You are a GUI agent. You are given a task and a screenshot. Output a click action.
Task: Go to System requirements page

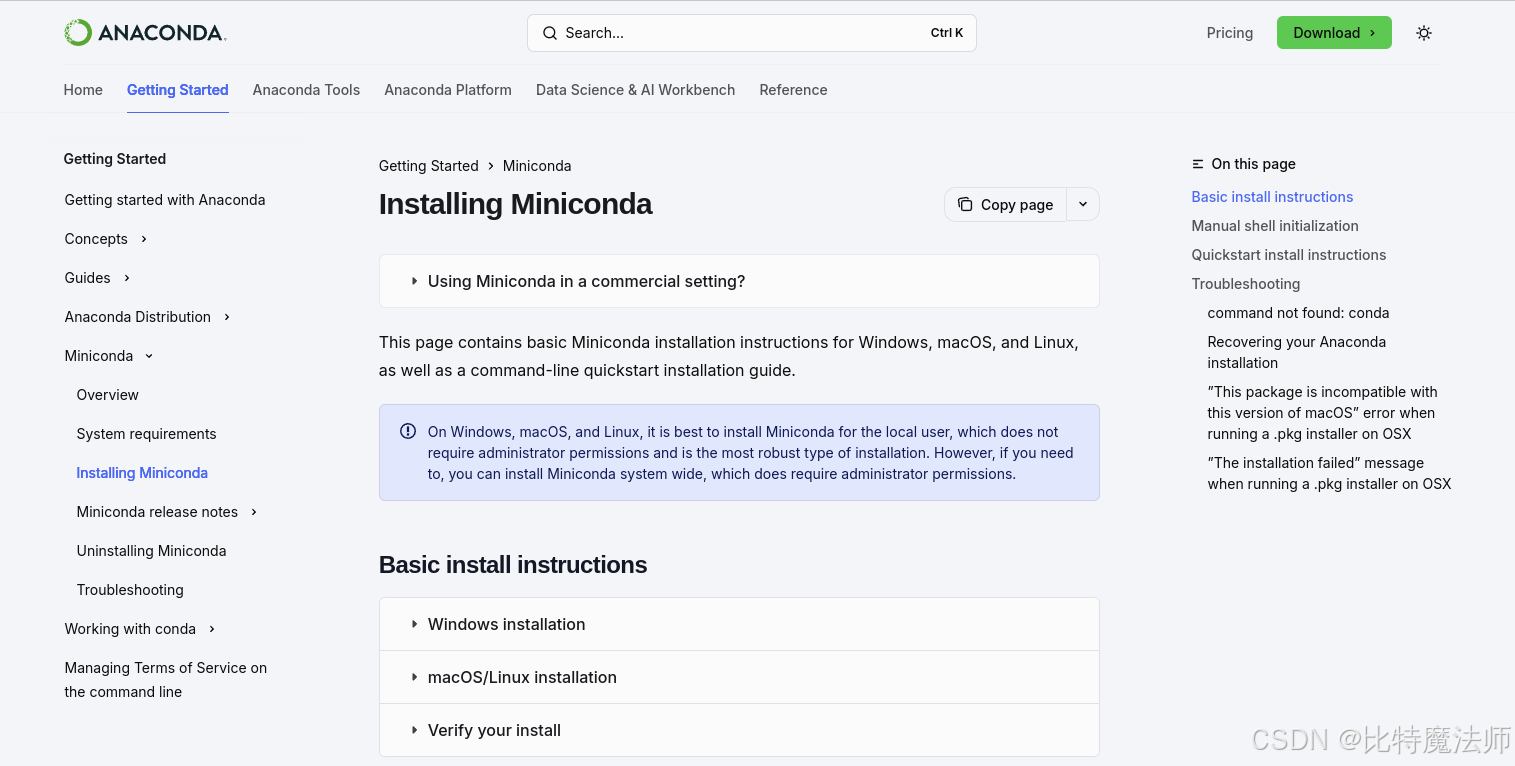coord(146,434)
